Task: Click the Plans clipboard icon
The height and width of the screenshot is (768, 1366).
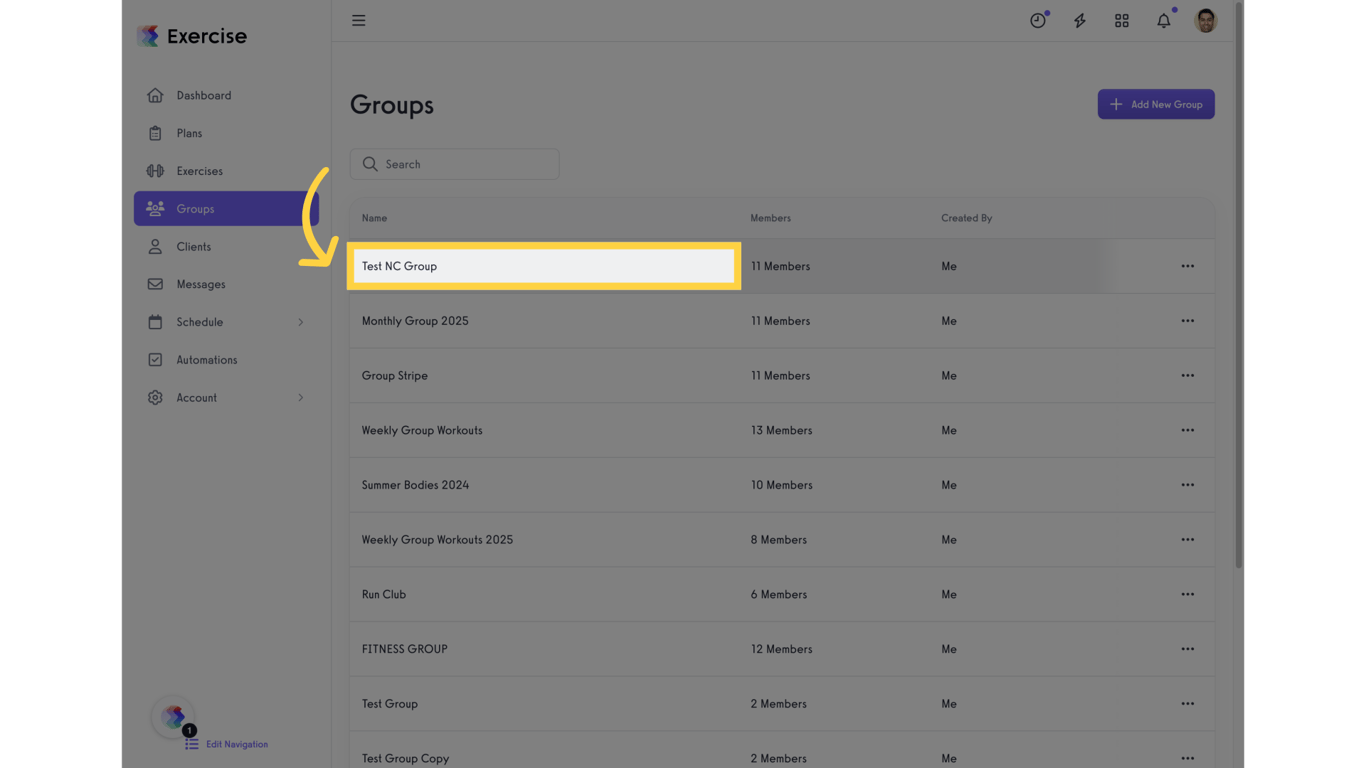Action: 155,133
